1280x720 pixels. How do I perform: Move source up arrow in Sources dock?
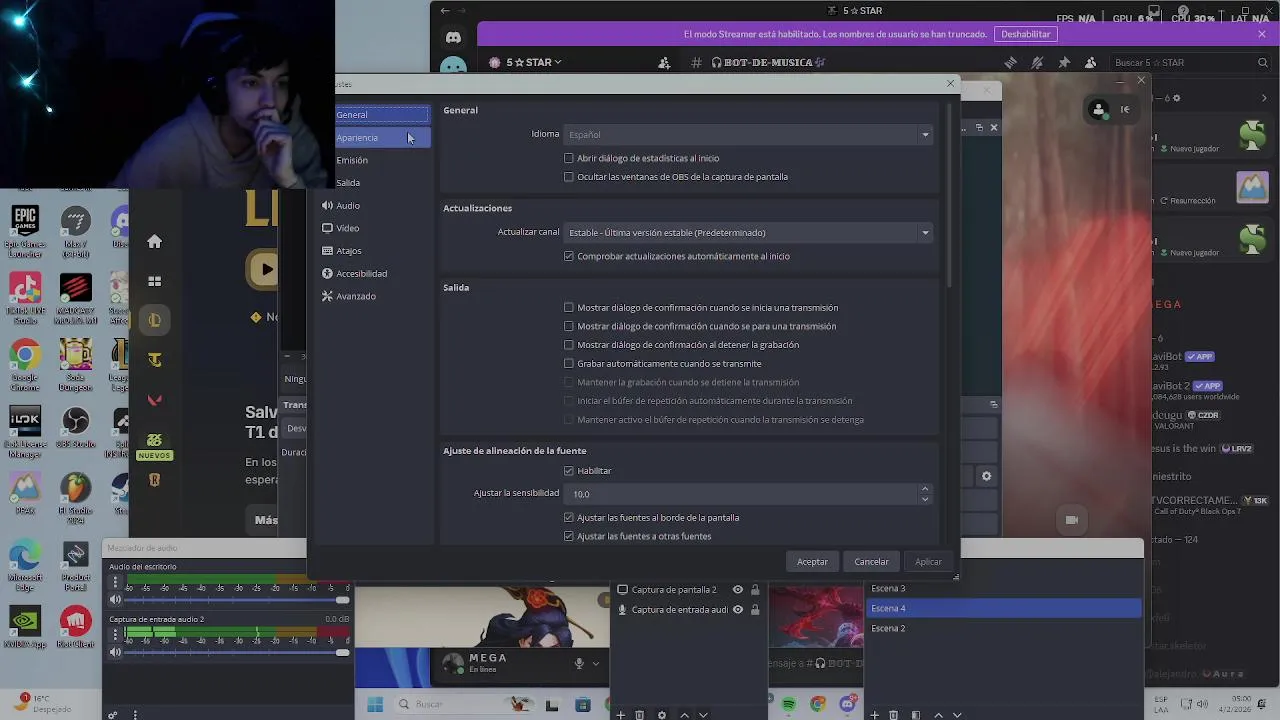click(x=684, y=715)
